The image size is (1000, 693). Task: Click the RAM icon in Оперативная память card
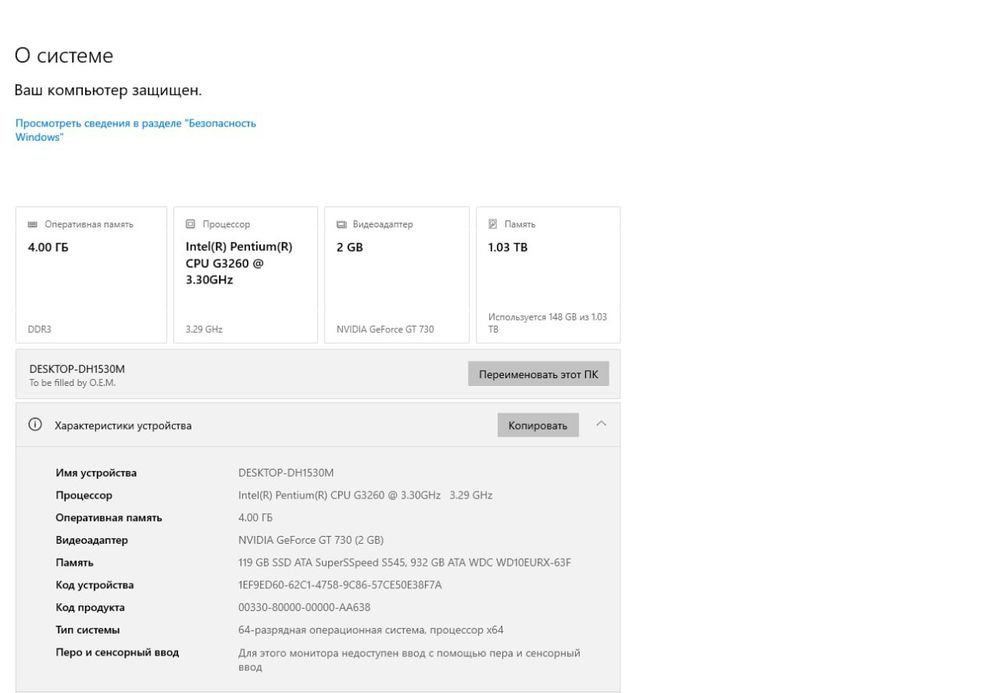tap(32, 225)
